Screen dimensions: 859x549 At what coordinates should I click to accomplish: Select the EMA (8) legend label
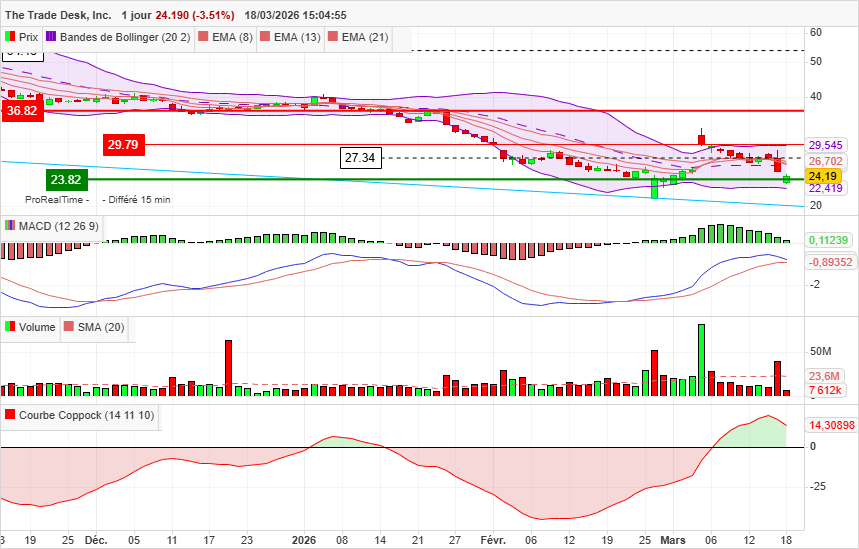(232, 37)
